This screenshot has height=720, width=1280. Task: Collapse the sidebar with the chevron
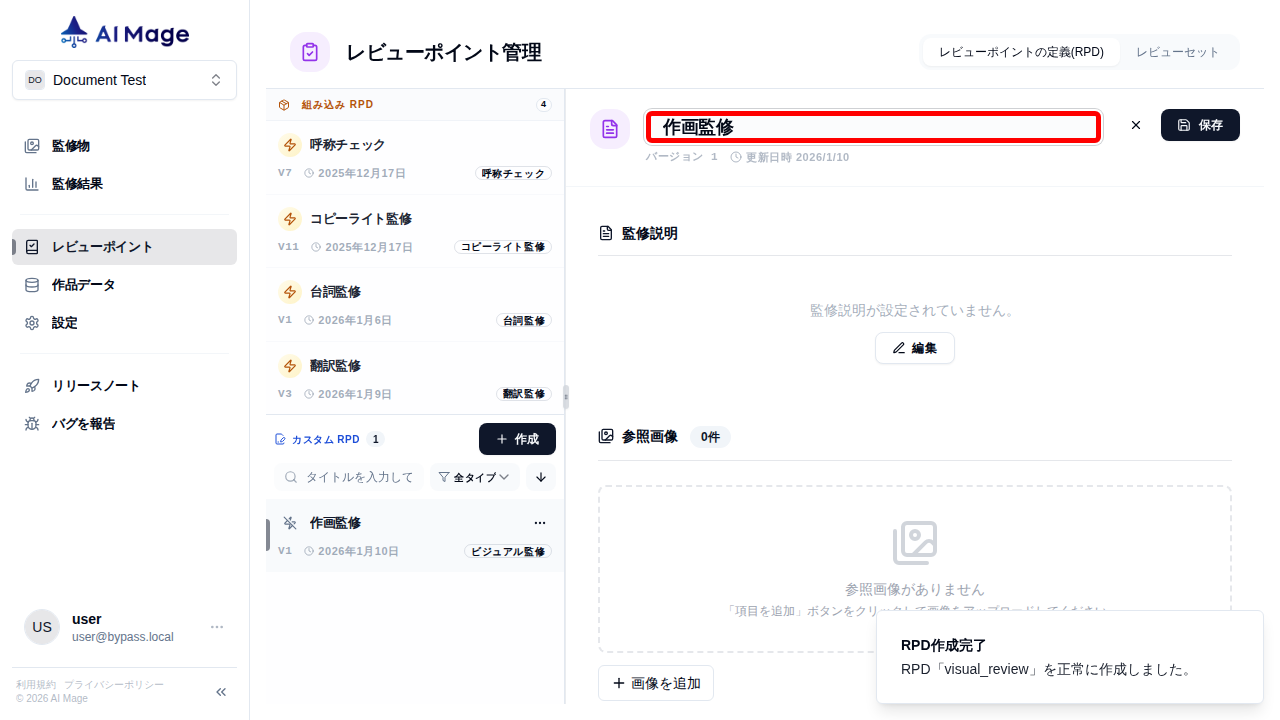pos(220,691)
